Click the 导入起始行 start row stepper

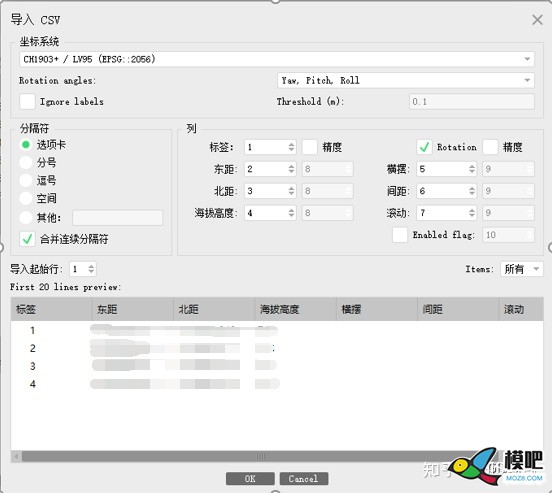pyautogui.click(x=83, y=269)
